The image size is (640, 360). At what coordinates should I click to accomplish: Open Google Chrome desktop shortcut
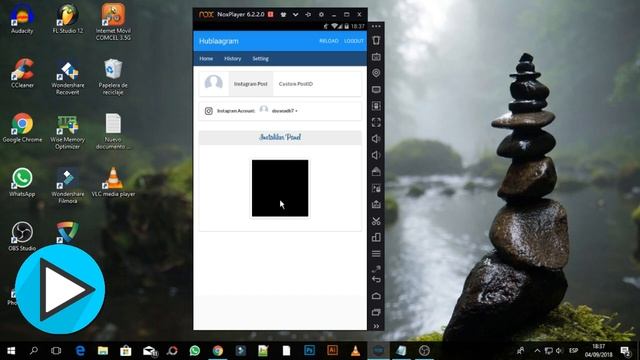coord(22,127)
